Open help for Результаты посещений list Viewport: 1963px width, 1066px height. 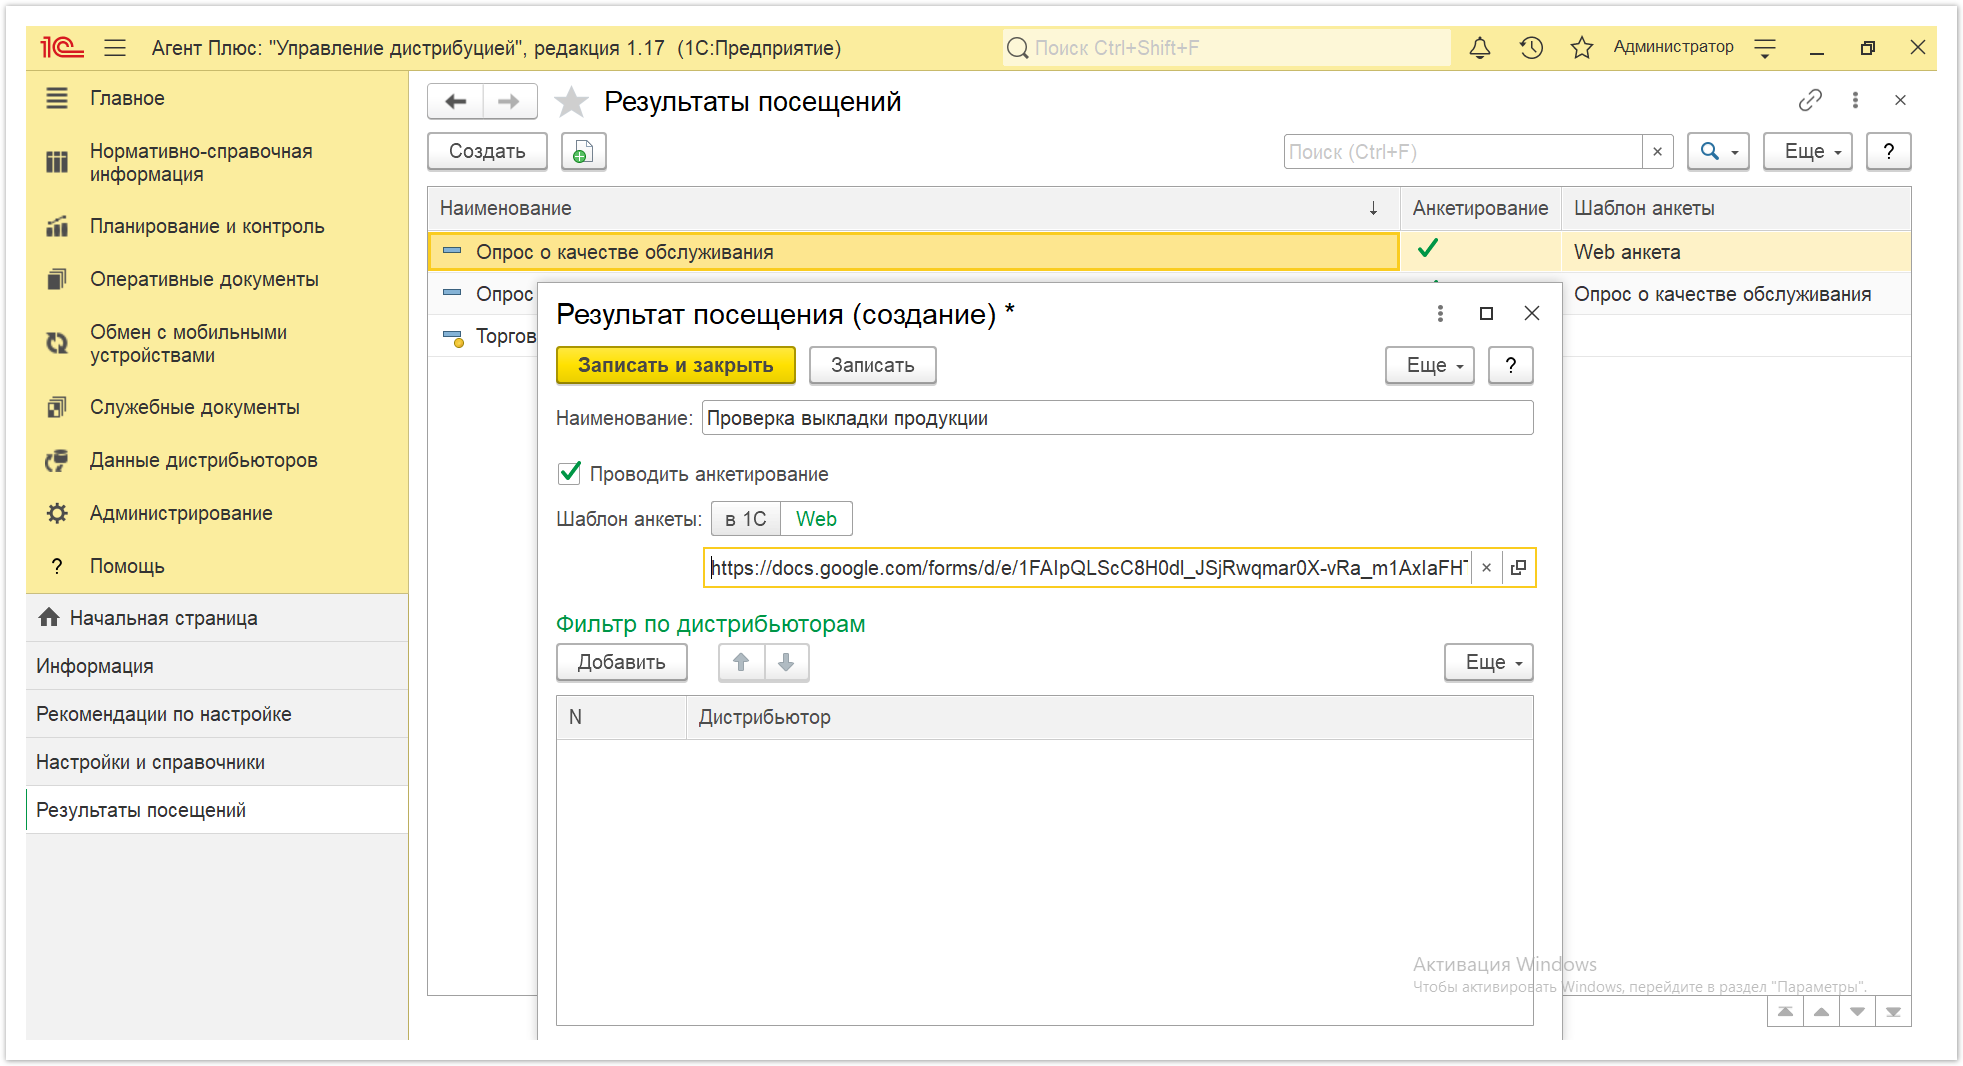tap(1888, 151)
